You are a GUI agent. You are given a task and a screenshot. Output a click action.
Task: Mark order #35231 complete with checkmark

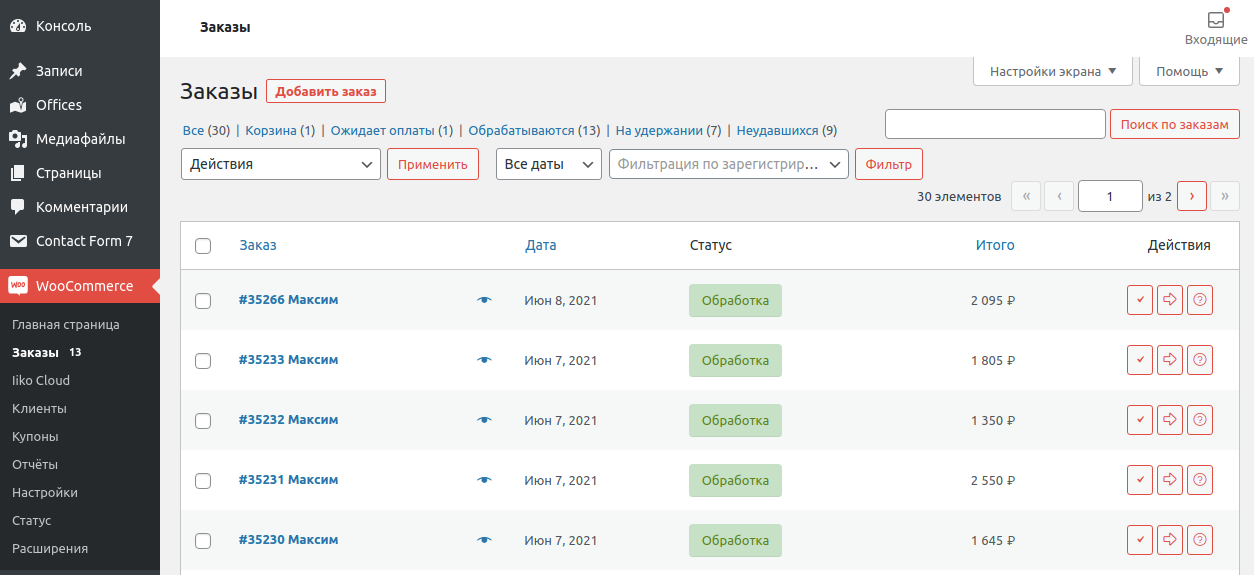click(x=1140, y=480)
